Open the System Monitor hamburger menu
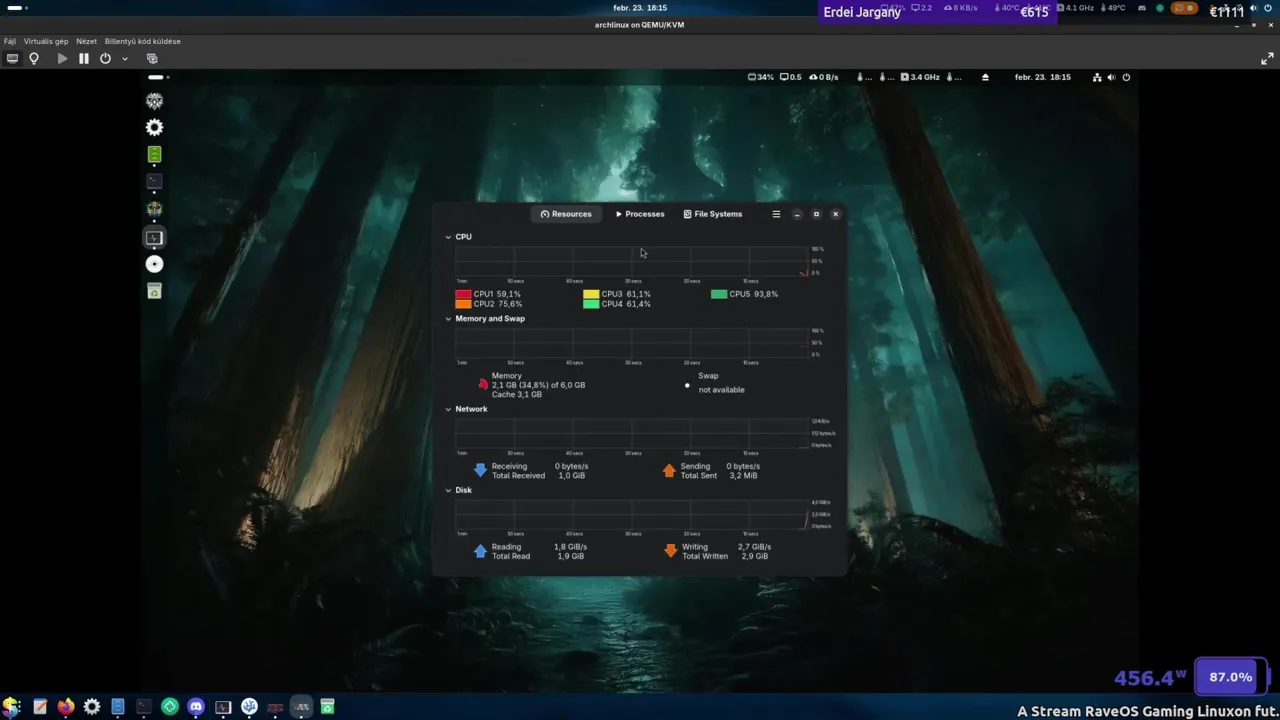 (776, 214)
